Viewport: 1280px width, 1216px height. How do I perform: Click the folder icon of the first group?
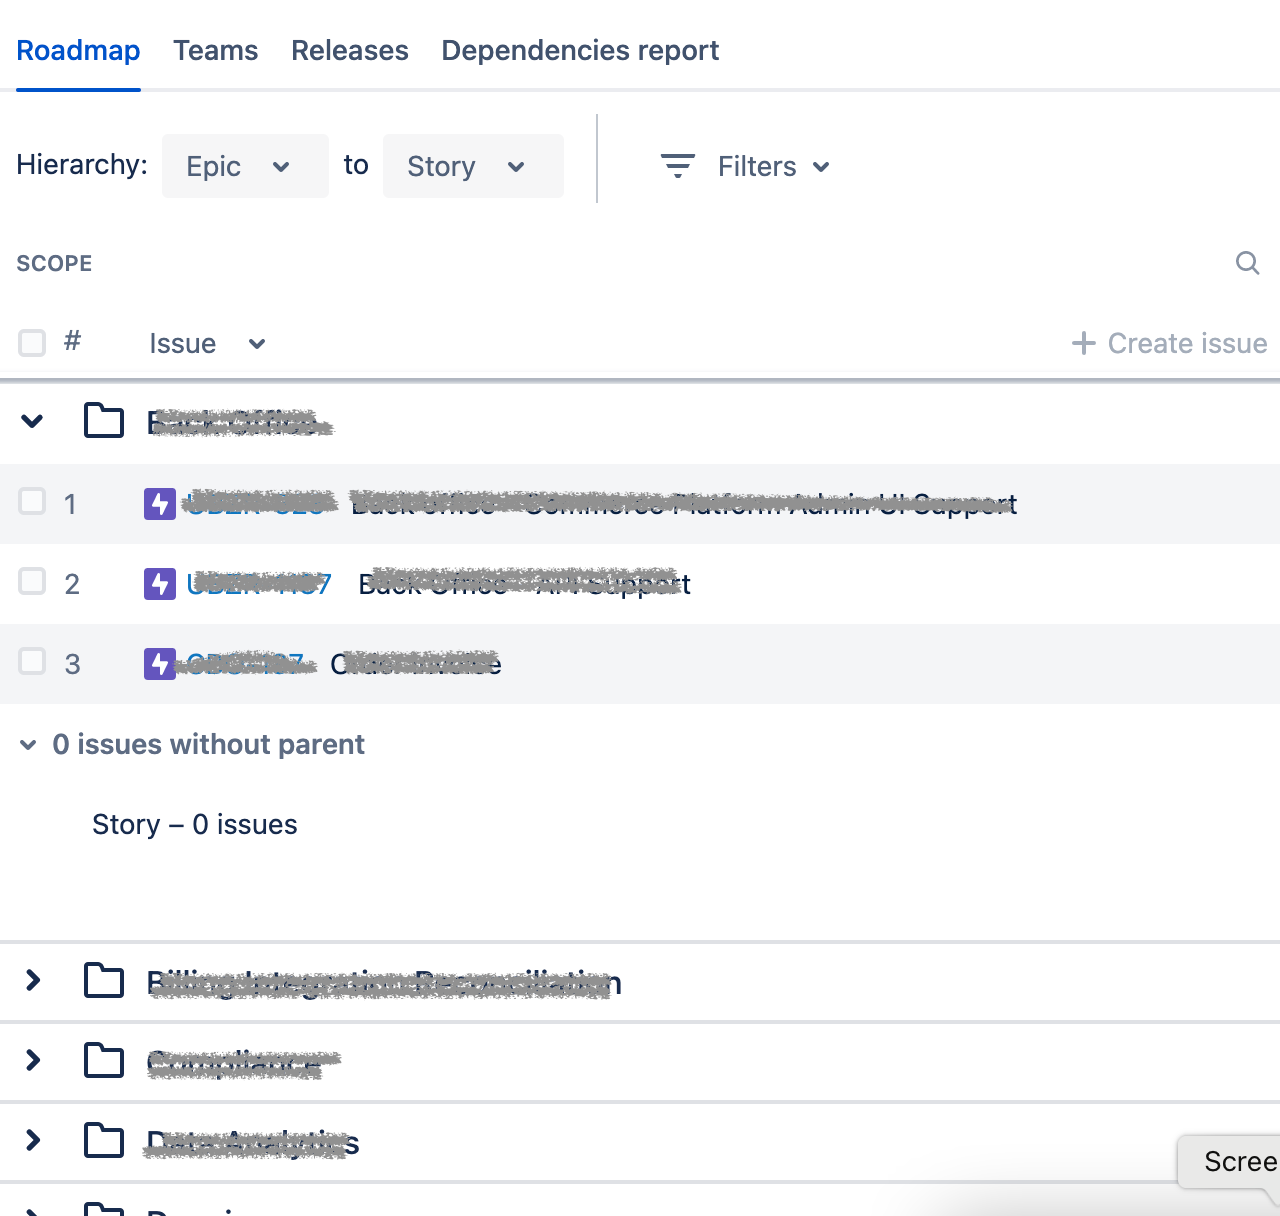click(103, 421)
